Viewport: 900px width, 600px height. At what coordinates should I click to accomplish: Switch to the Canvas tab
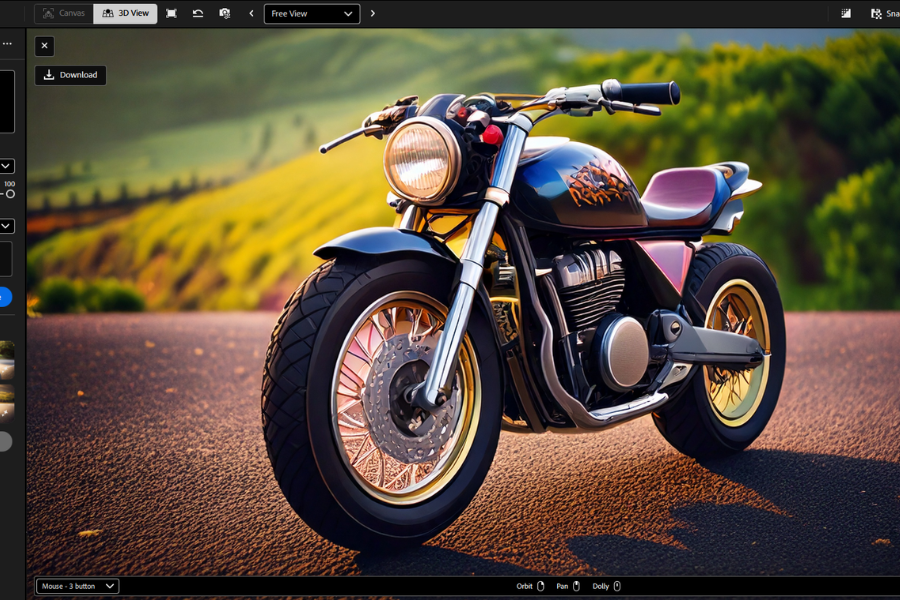(x=64, y=13)
